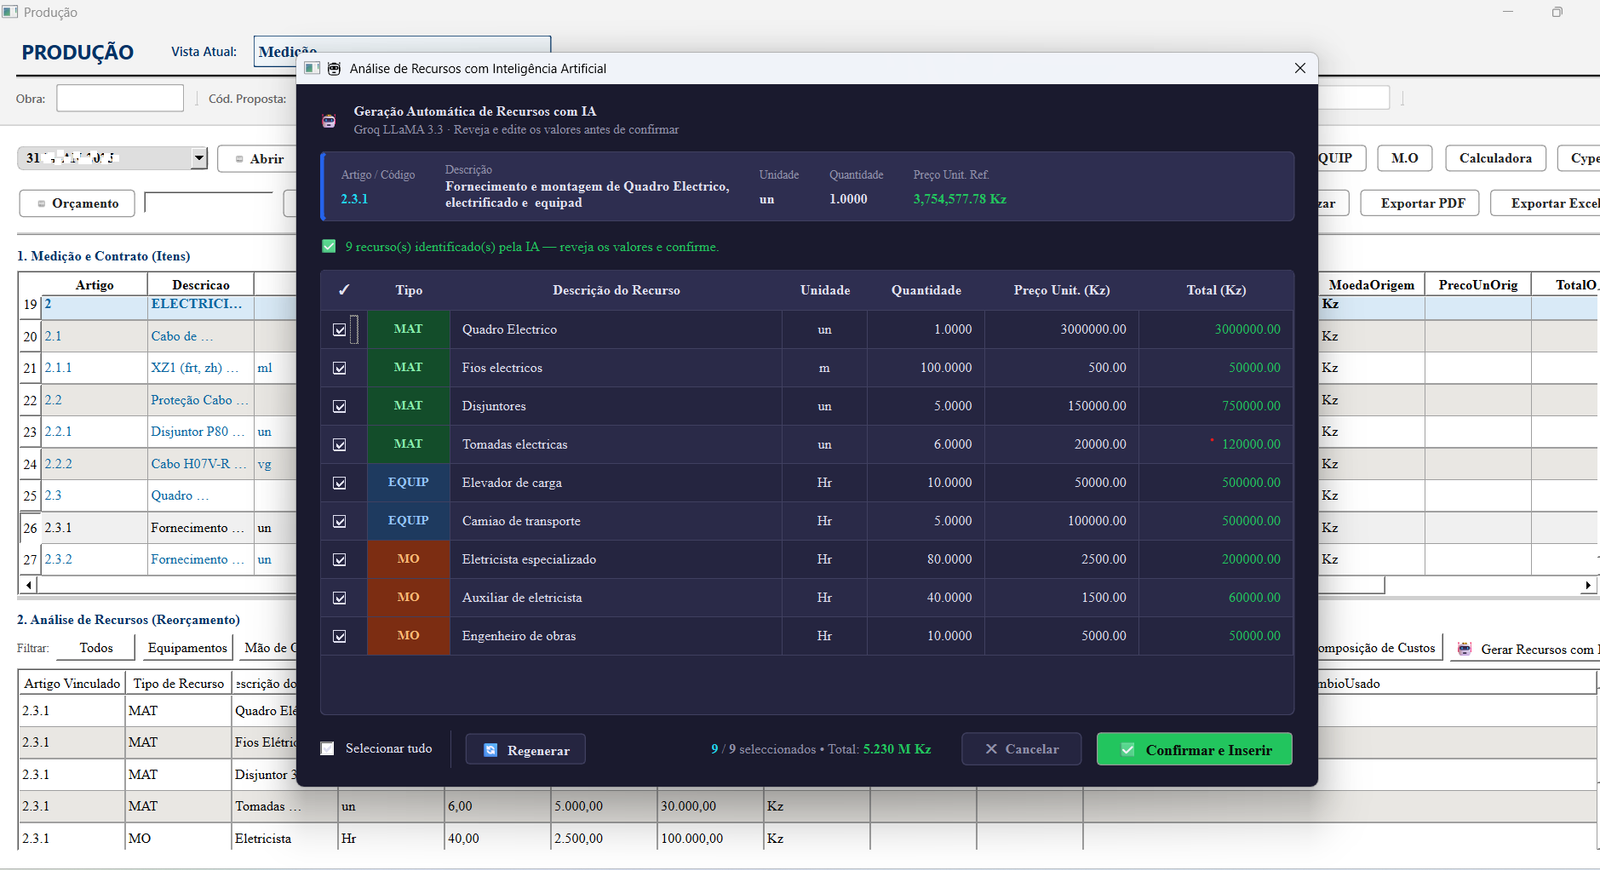Click the Cabo H07V-R cell in row 24
This screenshot has width=1600, height=870.
[198, 464]
